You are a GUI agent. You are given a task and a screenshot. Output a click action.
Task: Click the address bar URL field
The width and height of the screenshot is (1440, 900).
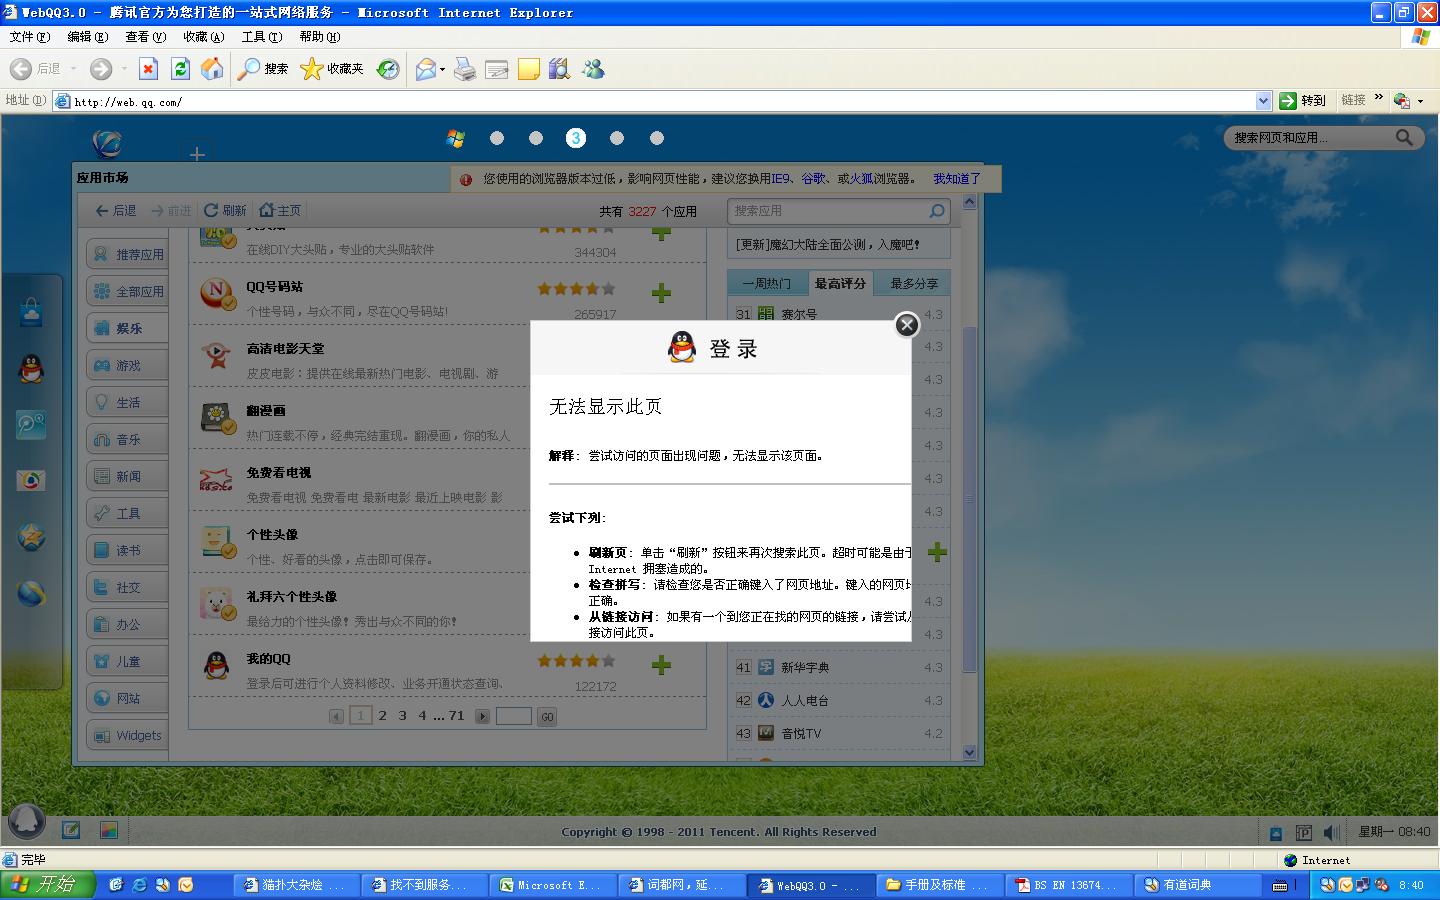click(655, 101)
